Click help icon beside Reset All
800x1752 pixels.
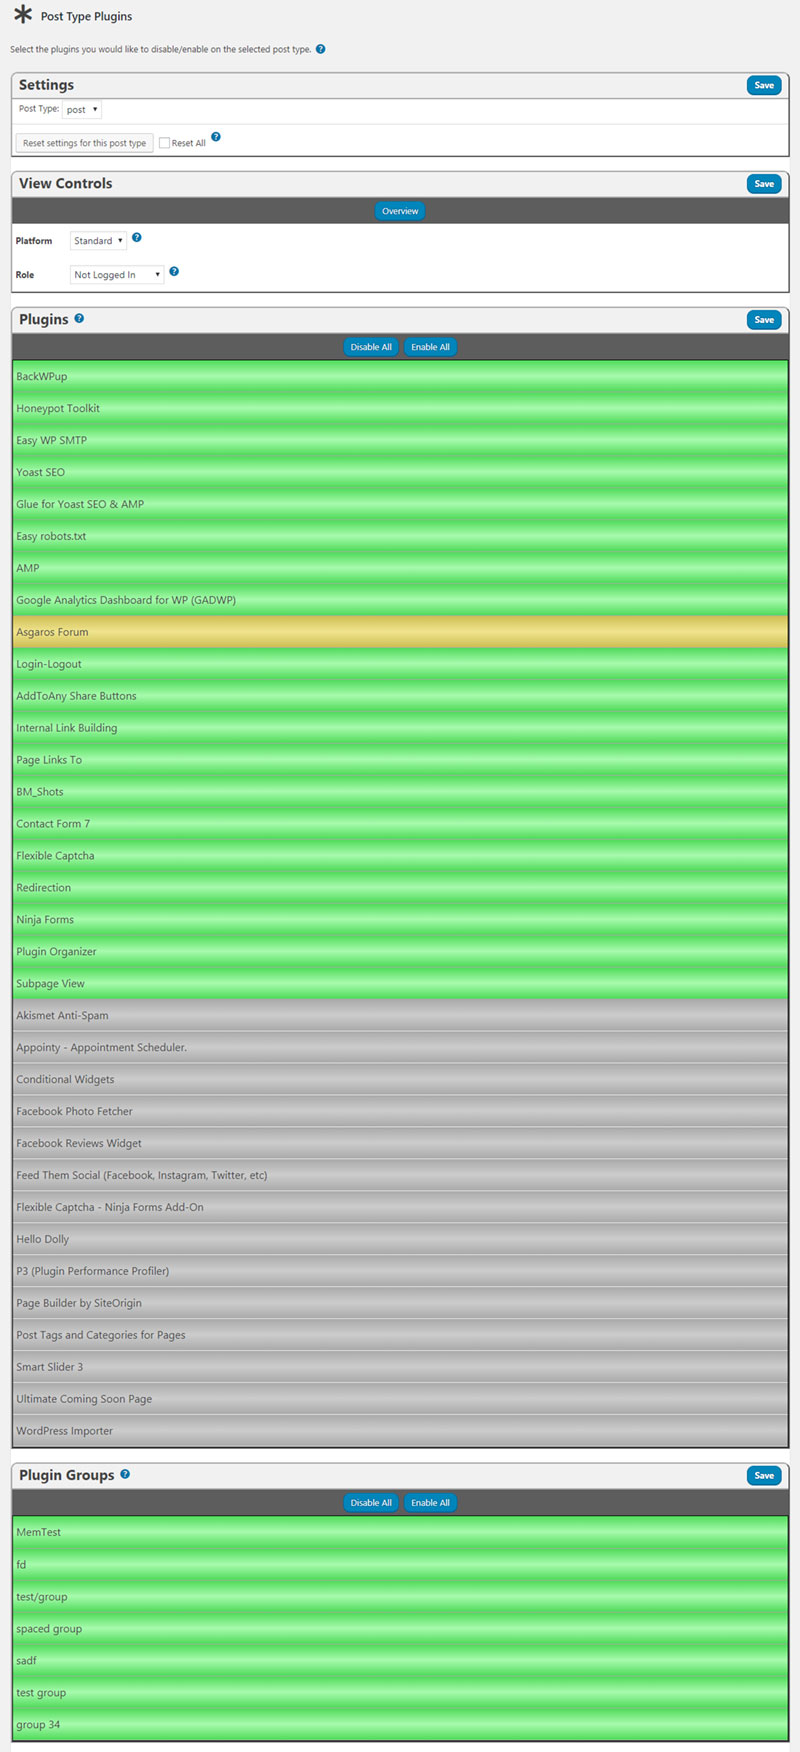216,137
